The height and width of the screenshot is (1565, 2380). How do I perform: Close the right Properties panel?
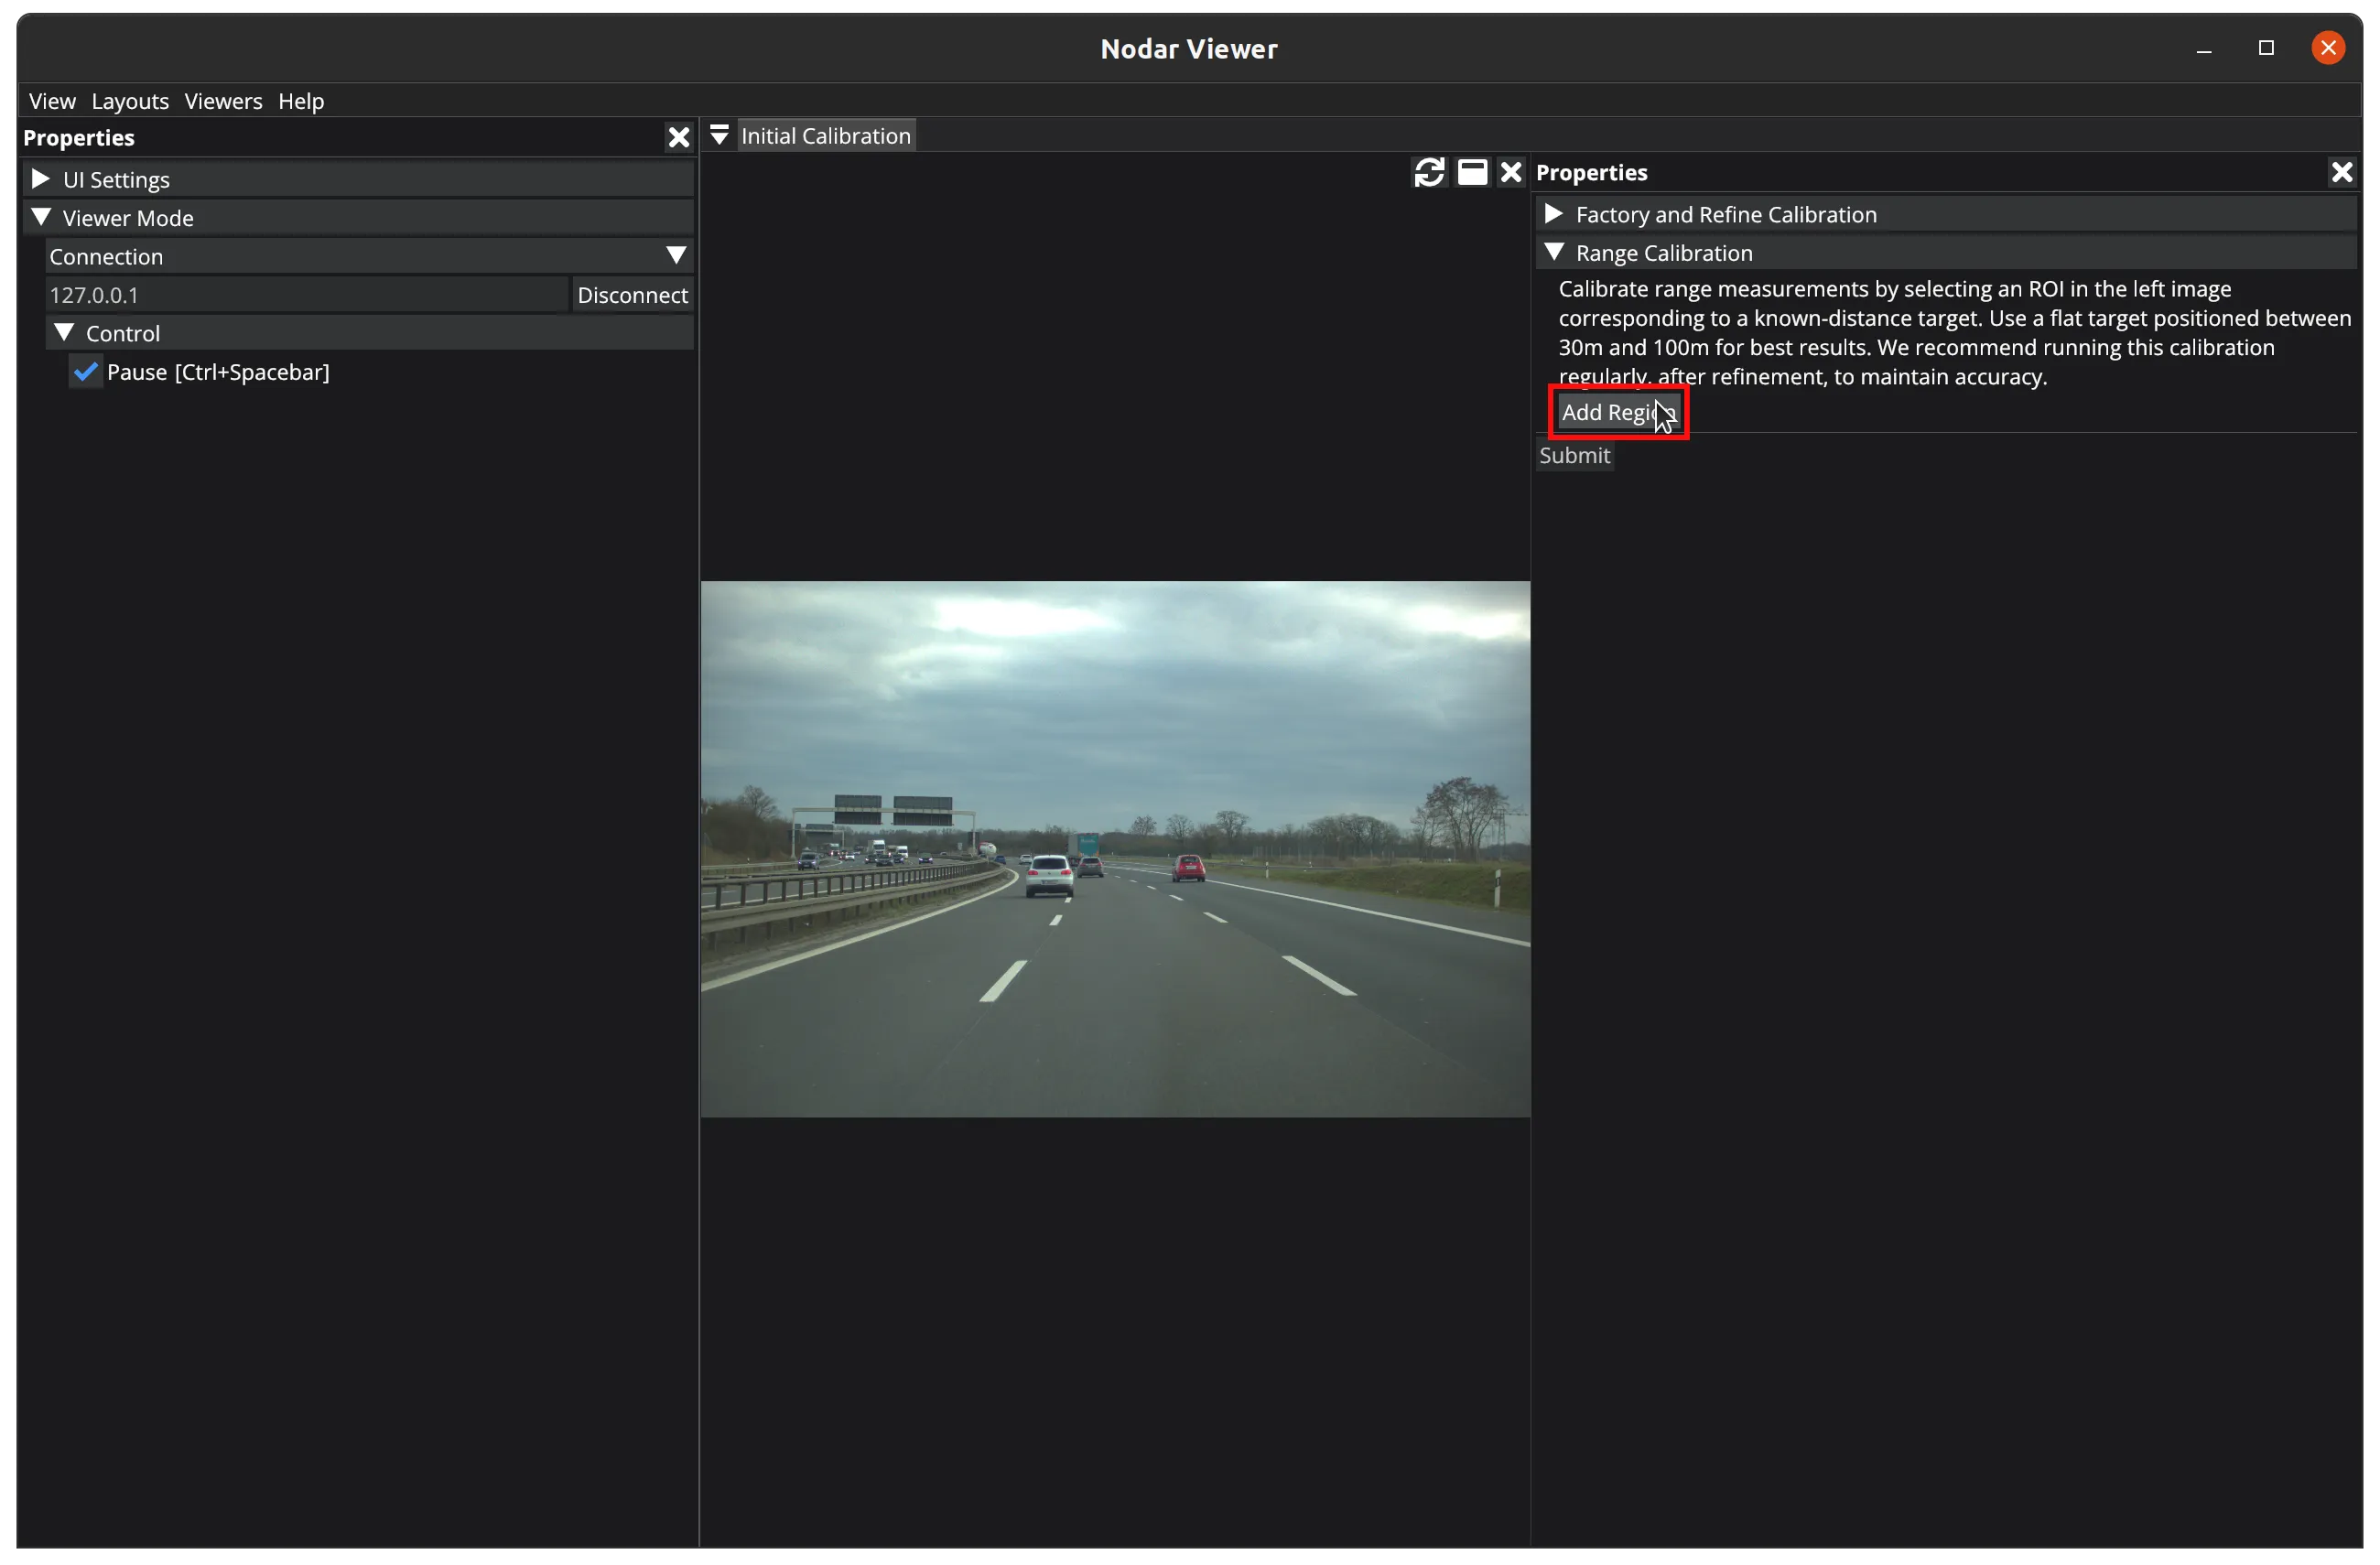(x=2341, y=172)
